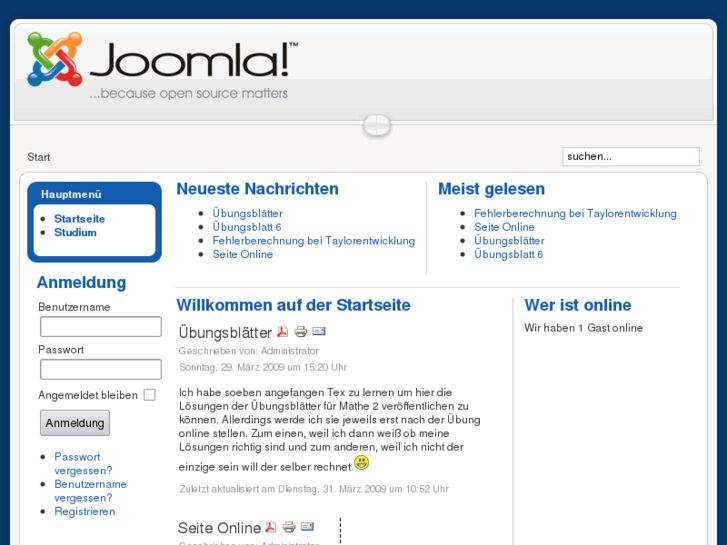
Task: Tick the Angemeldet bleiben checkbox
Action: (149, 395)
